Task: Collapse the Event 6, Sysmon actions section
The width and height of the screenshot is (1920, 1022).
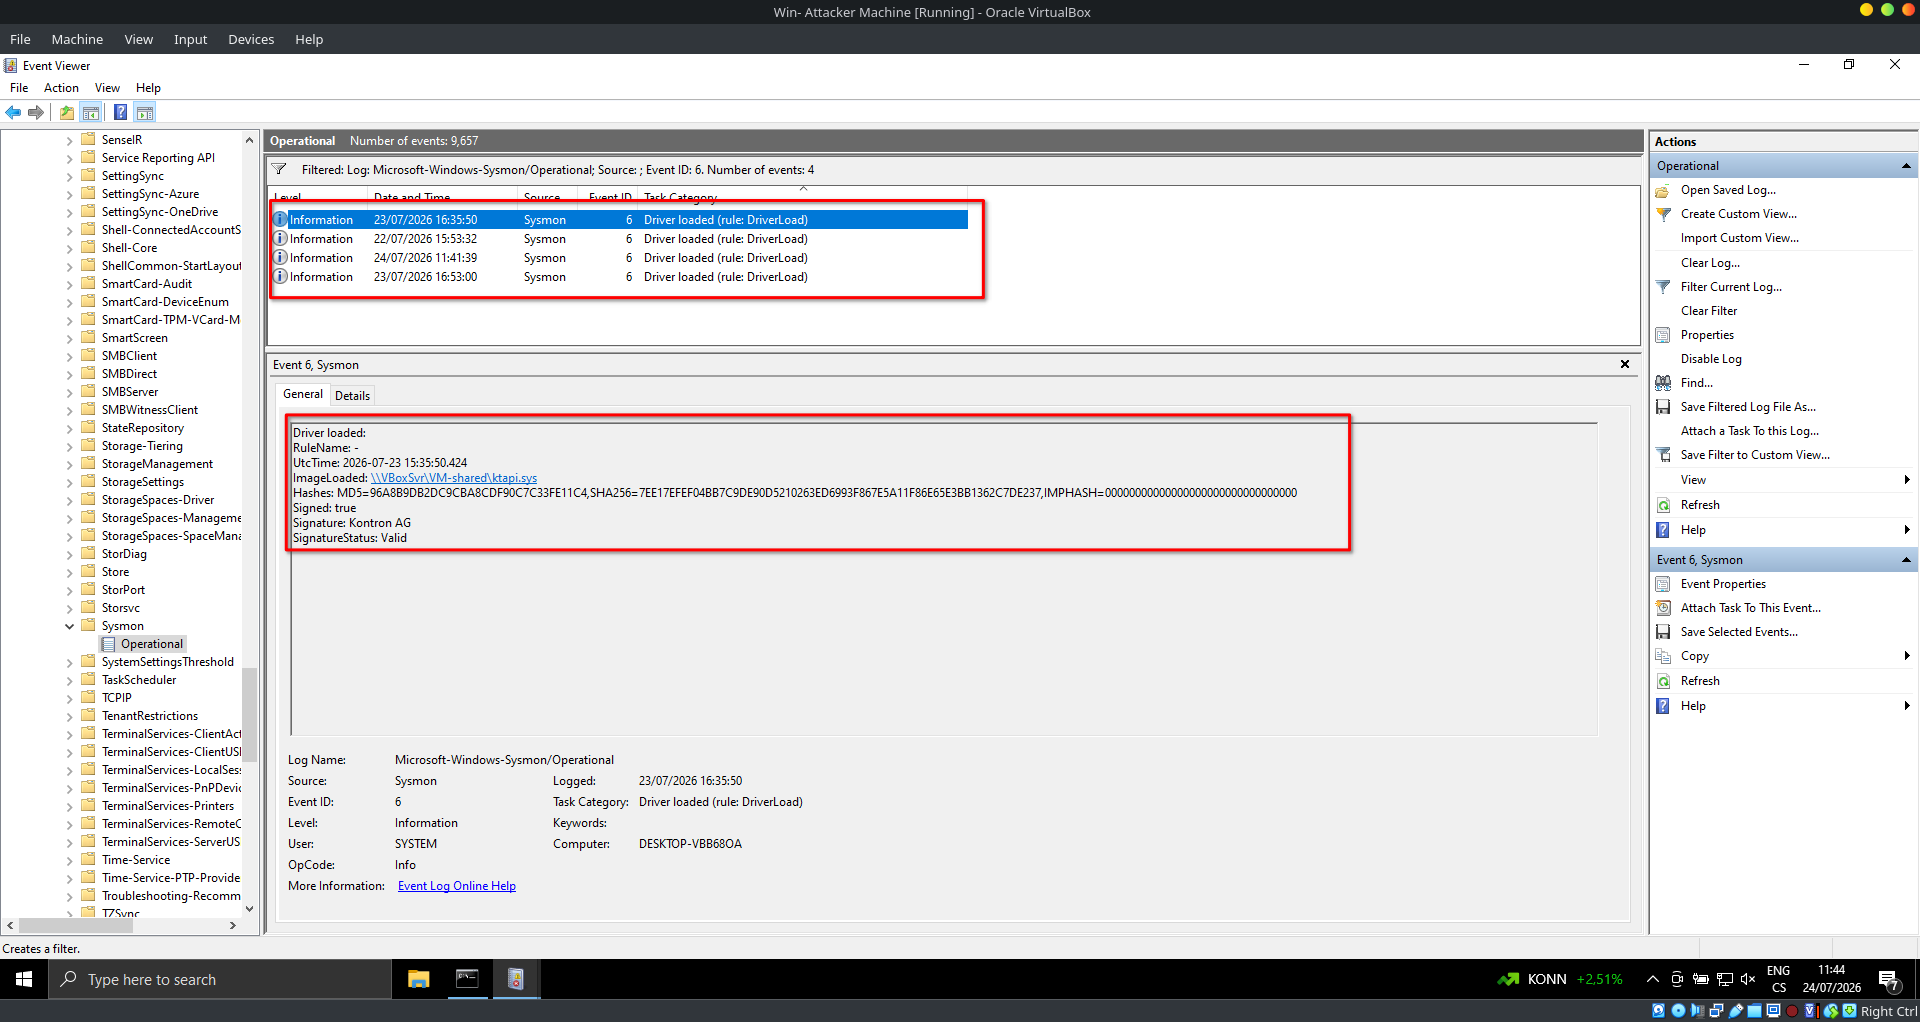Action: point(1906,560)
